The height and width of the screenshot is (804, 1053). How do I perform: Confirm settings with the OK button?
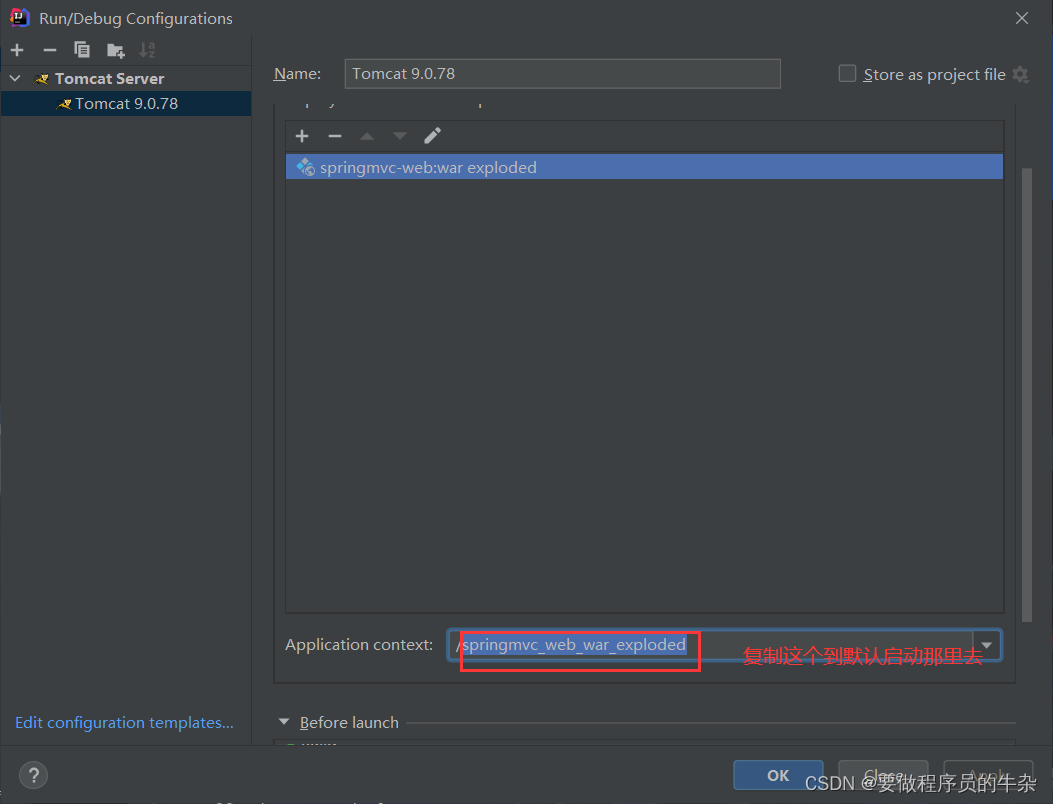pos(777,775)
